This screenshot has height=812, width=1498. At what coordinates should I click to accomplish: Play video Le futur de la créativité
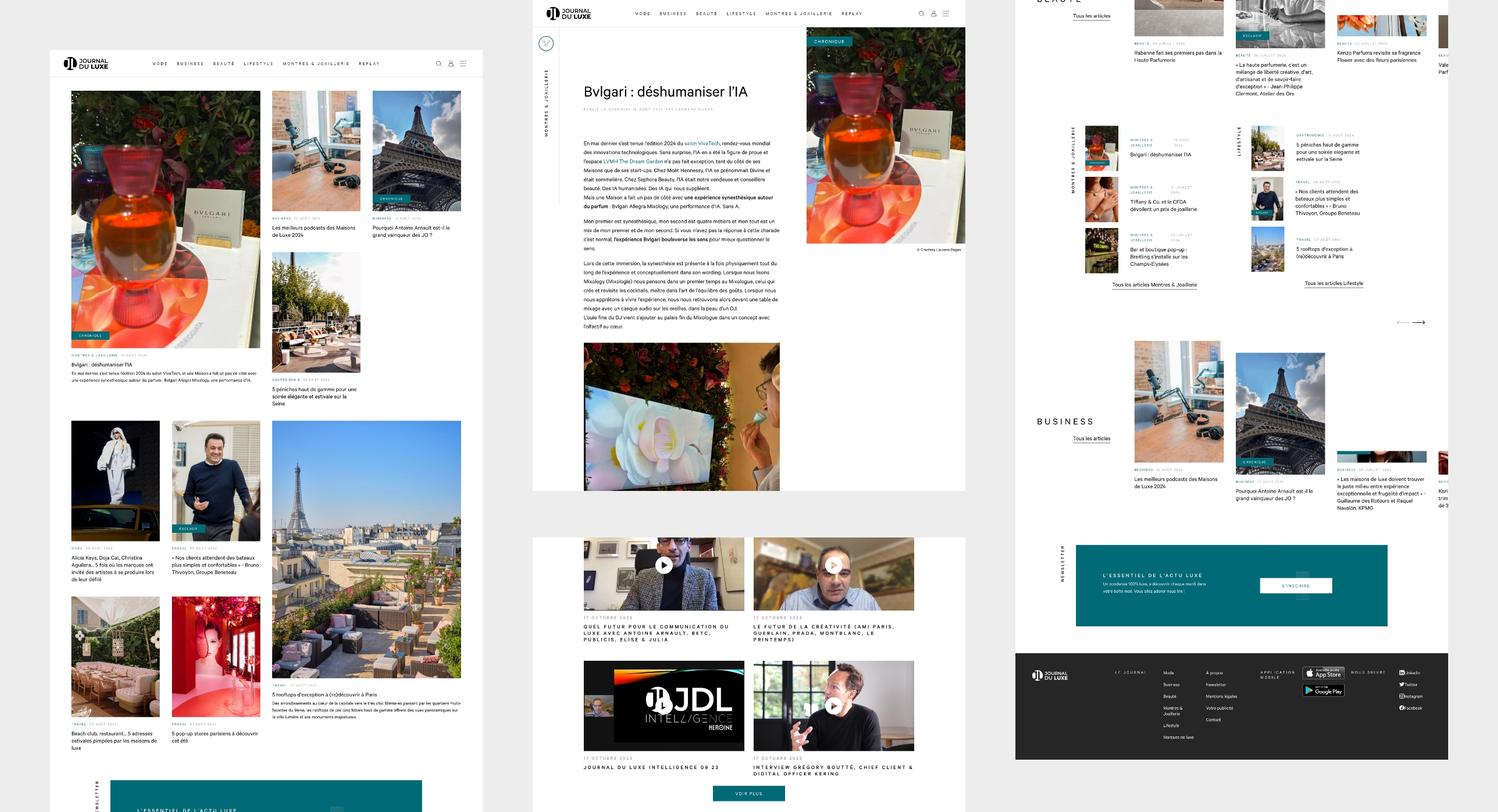pos(834,565)
